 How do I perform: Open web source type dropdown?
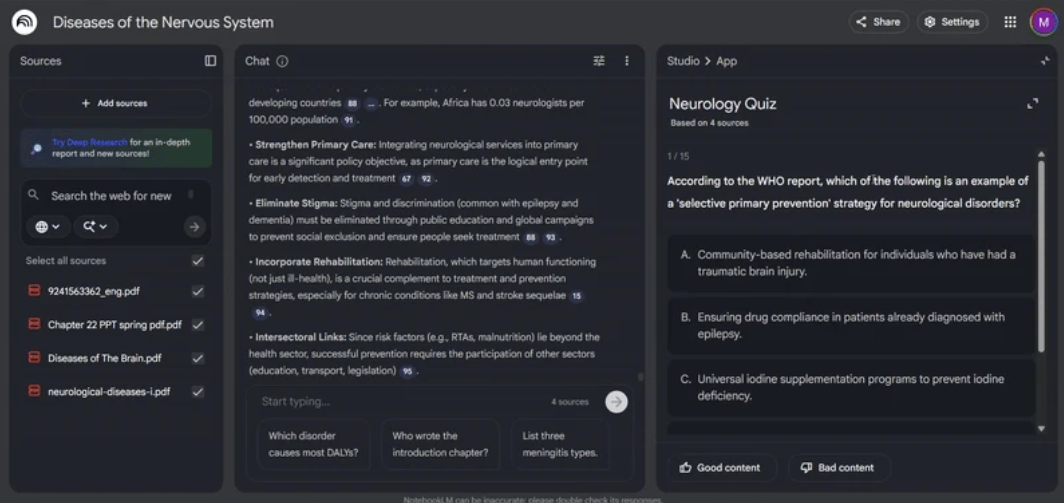click(x=47, y=227)
